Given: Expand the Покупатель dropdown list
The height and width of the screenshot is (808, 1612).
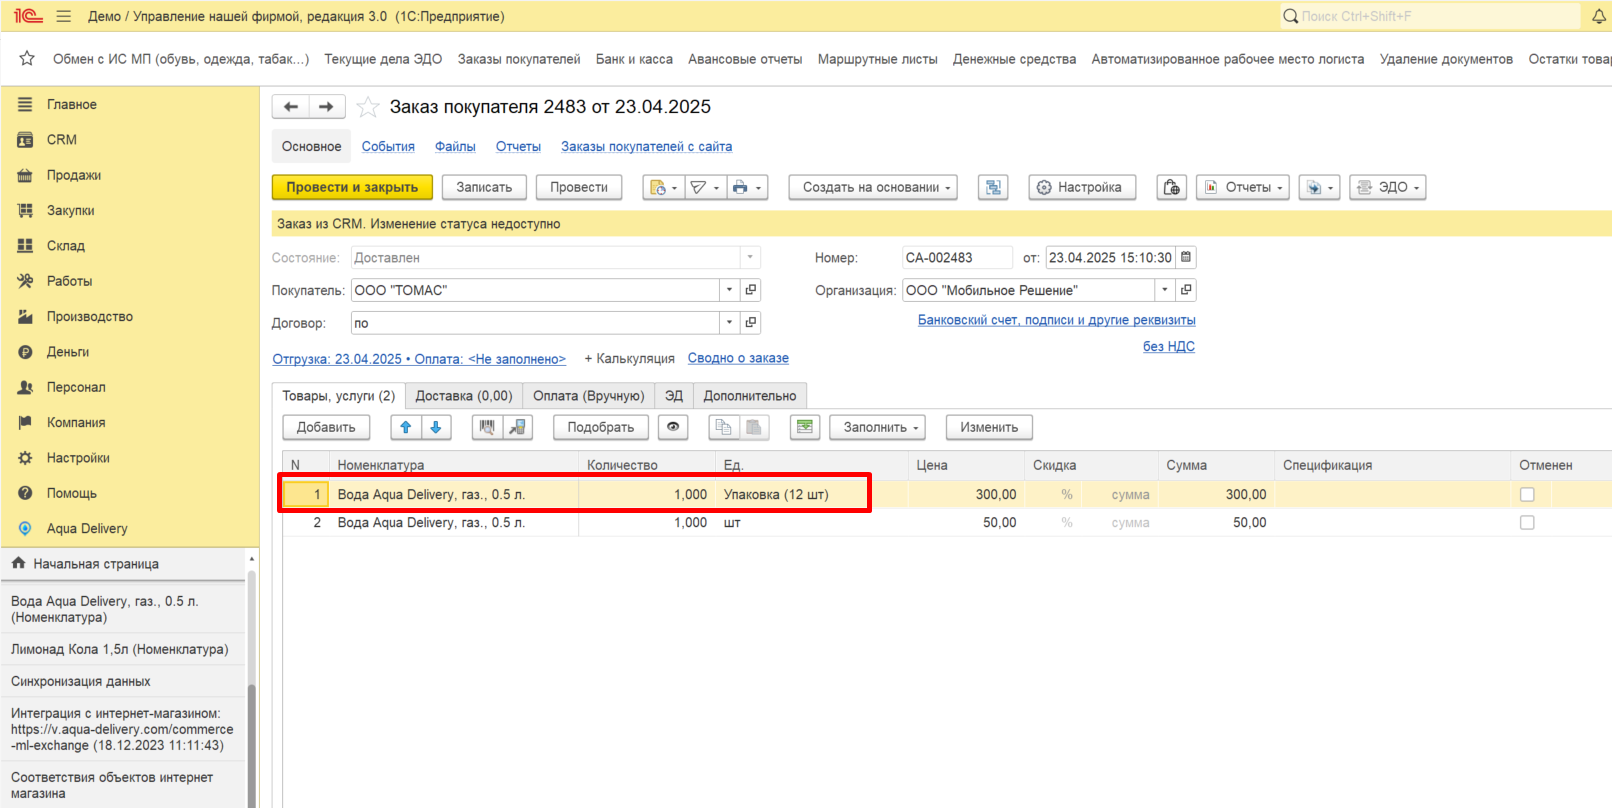Looking at the screenshot, I should coord(730,290).
